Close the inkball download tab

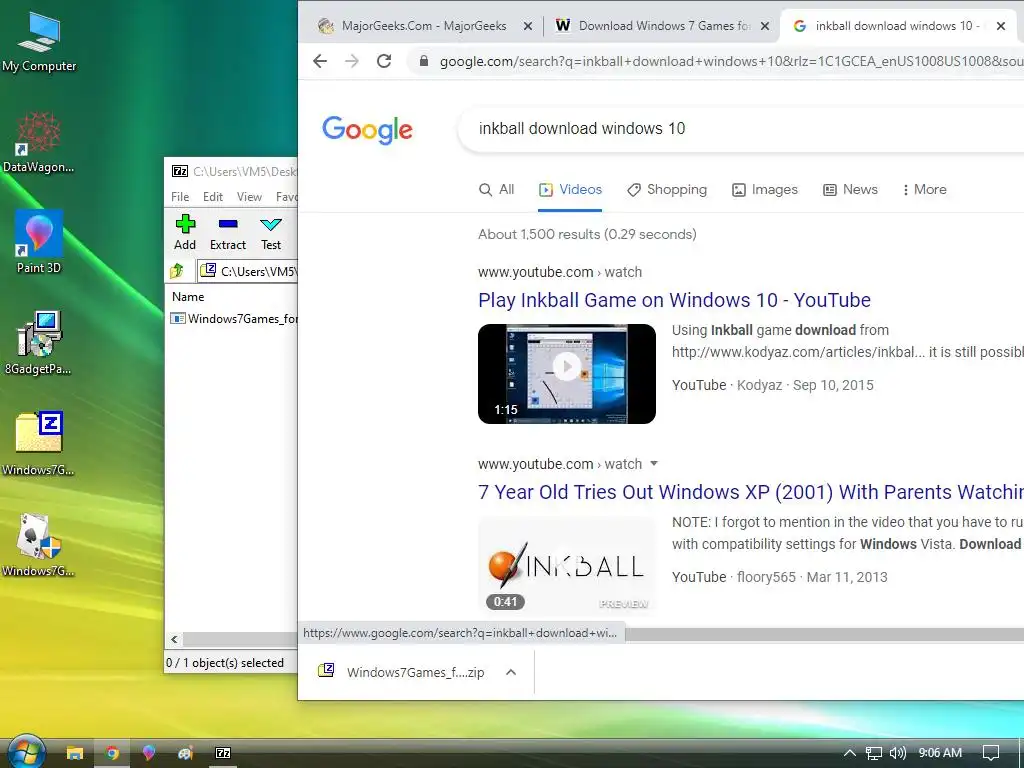pyautogui.click(x=1000, y=26)
